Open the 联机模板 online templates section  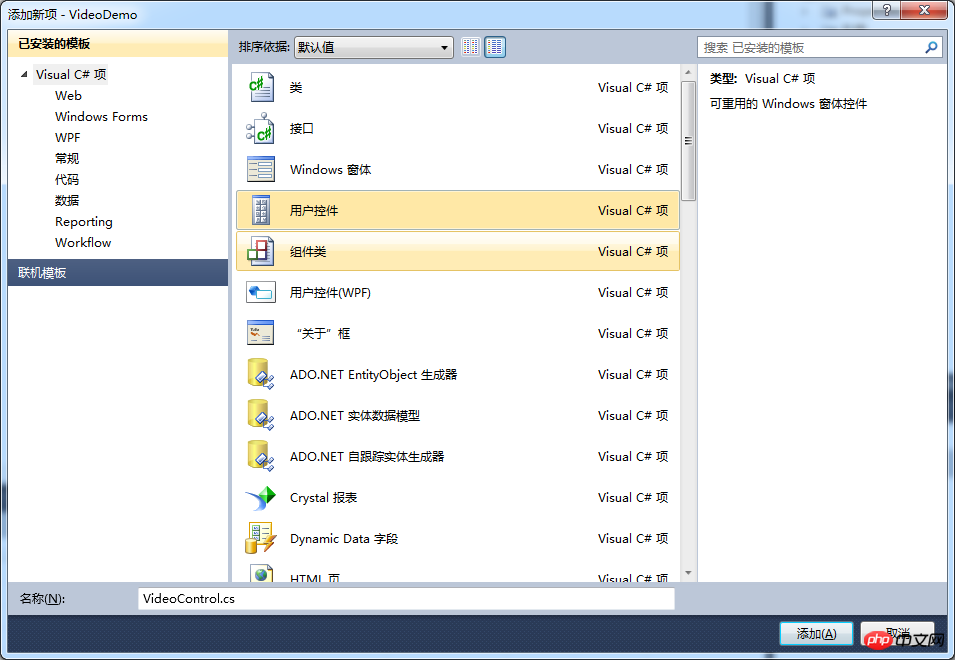[118, 273]
